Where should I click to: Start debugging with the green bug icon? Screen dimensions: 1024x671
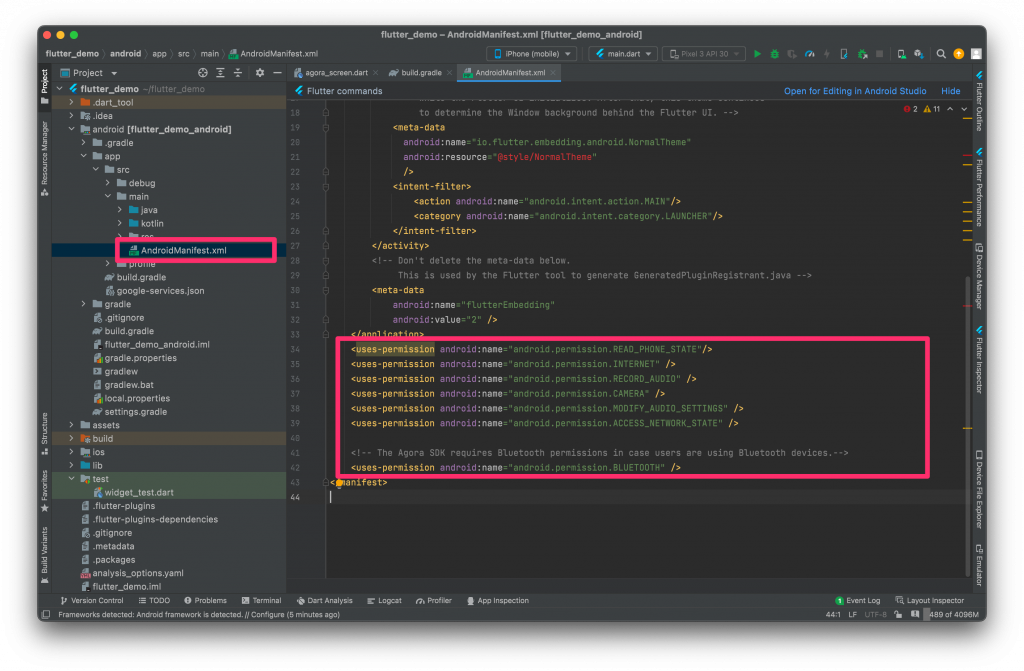coord(775,54)
